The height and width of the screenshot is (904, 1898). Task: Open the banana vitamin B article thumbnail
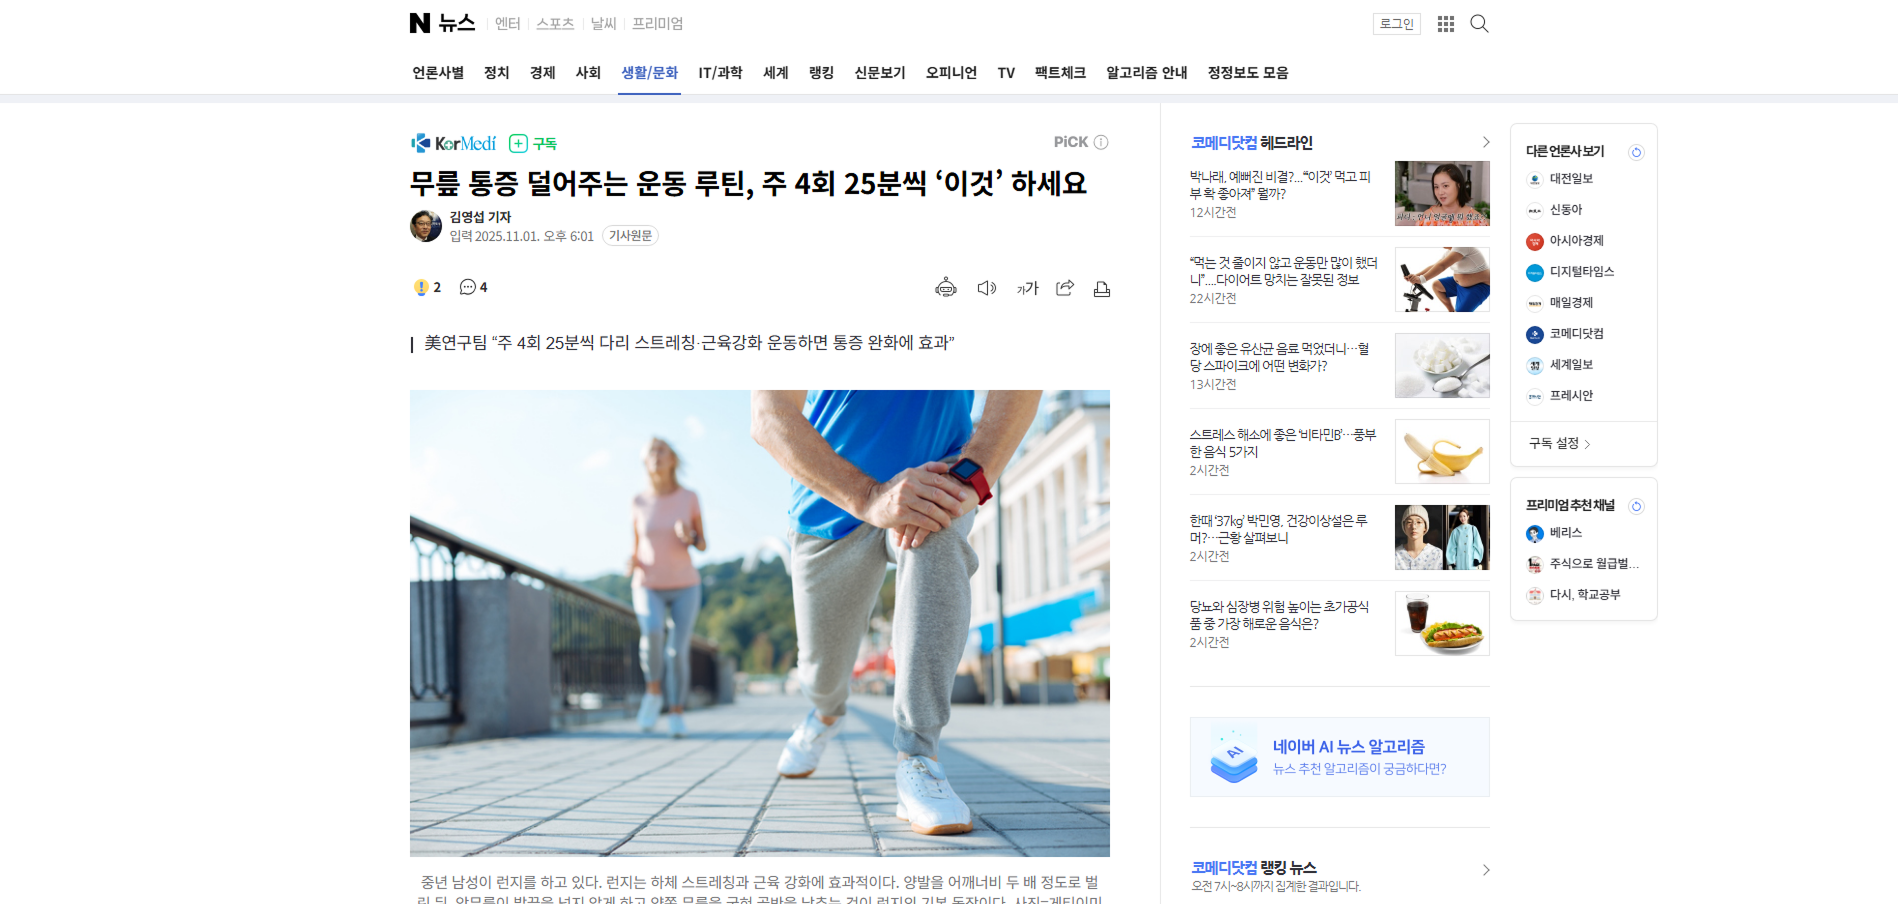[x=1442, y=452]
